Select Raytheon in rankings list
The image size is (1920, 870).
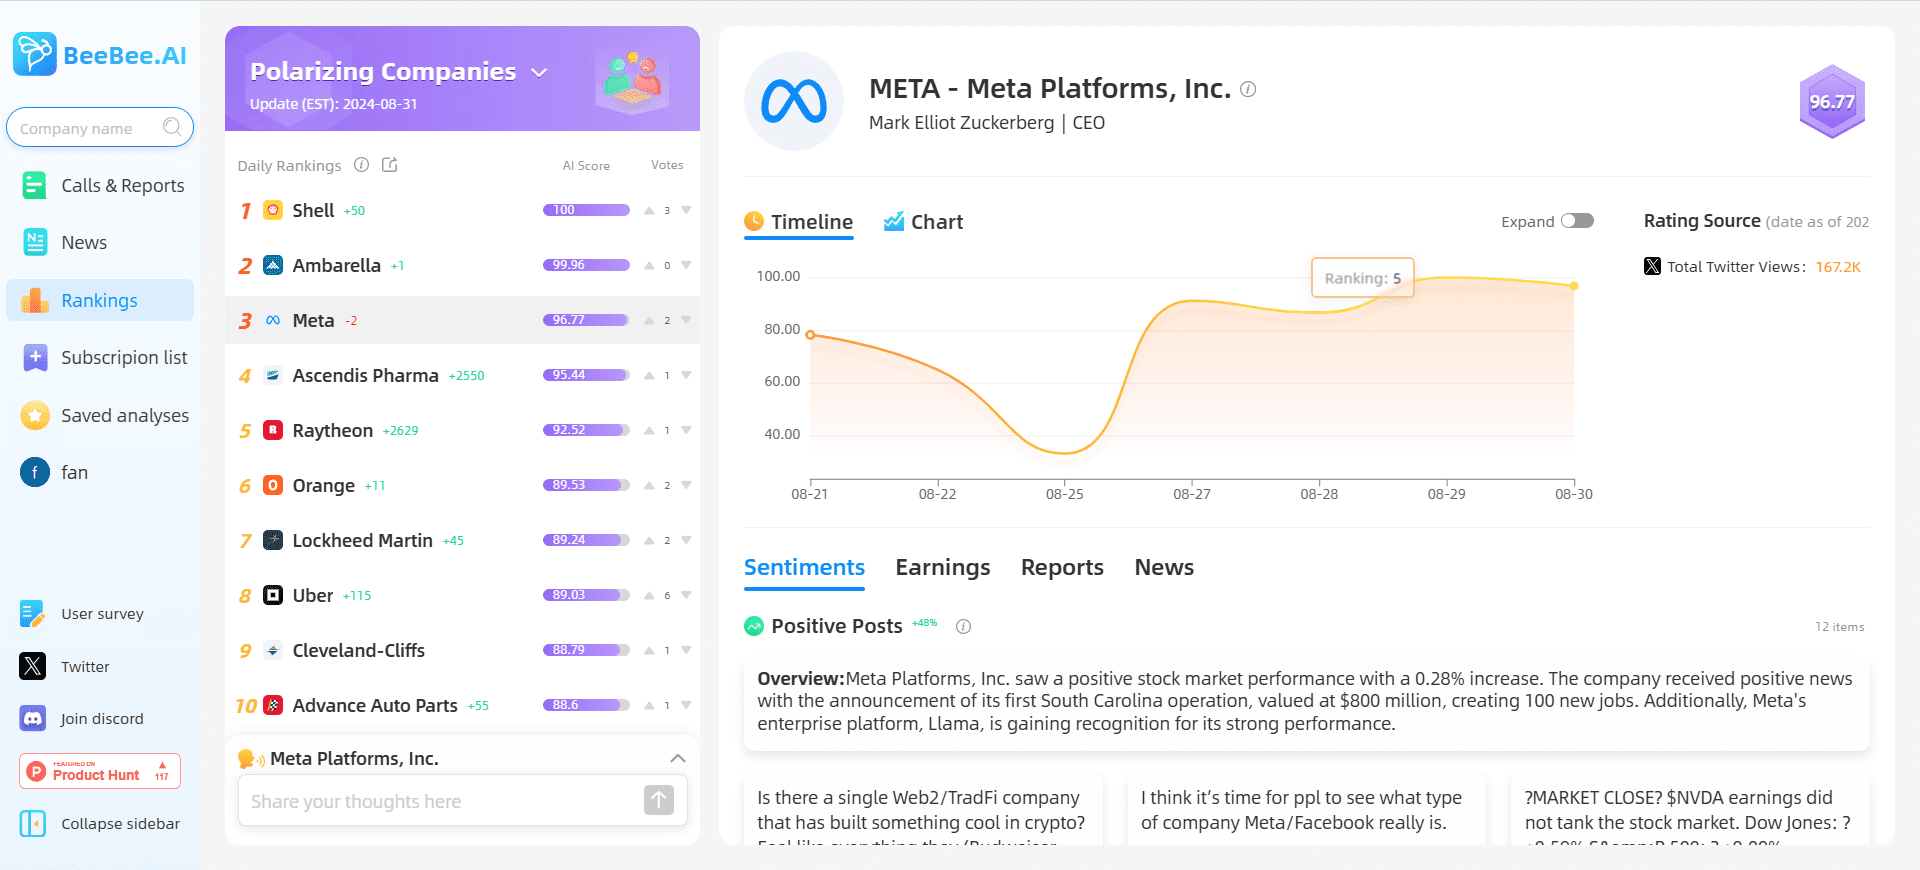click(x=462, y=430)
